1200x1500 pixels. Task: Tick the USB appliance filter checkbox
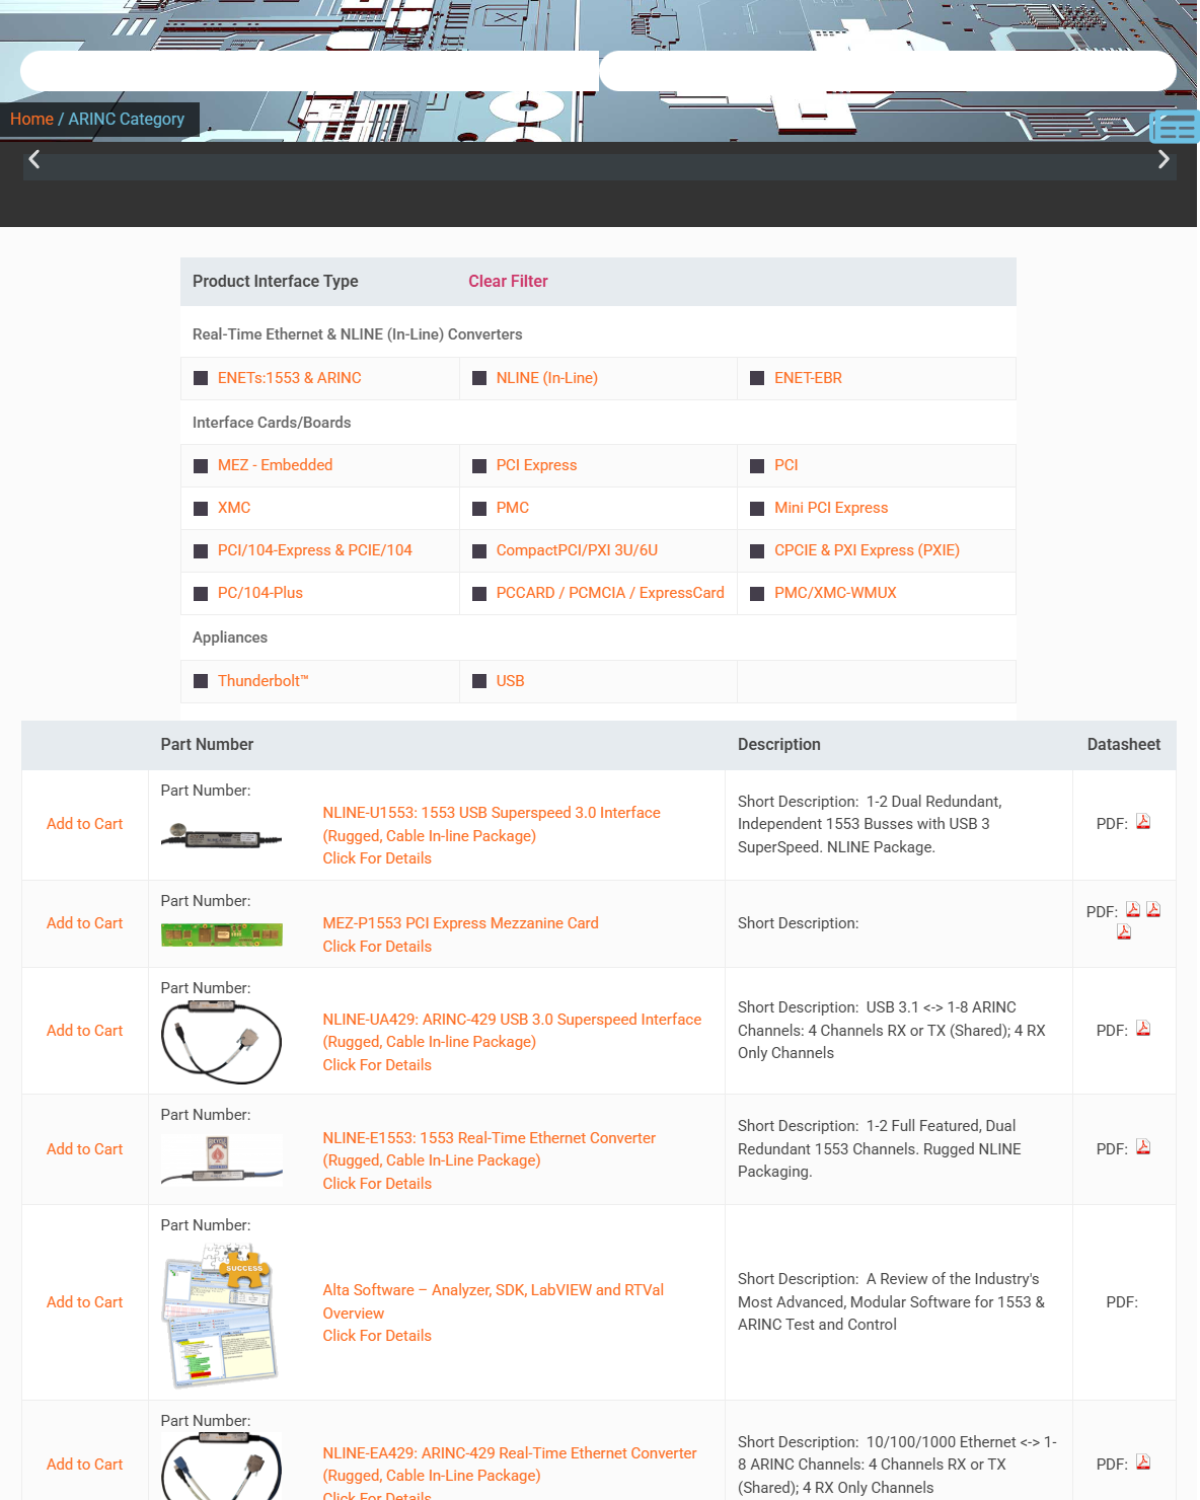[479, 681]
